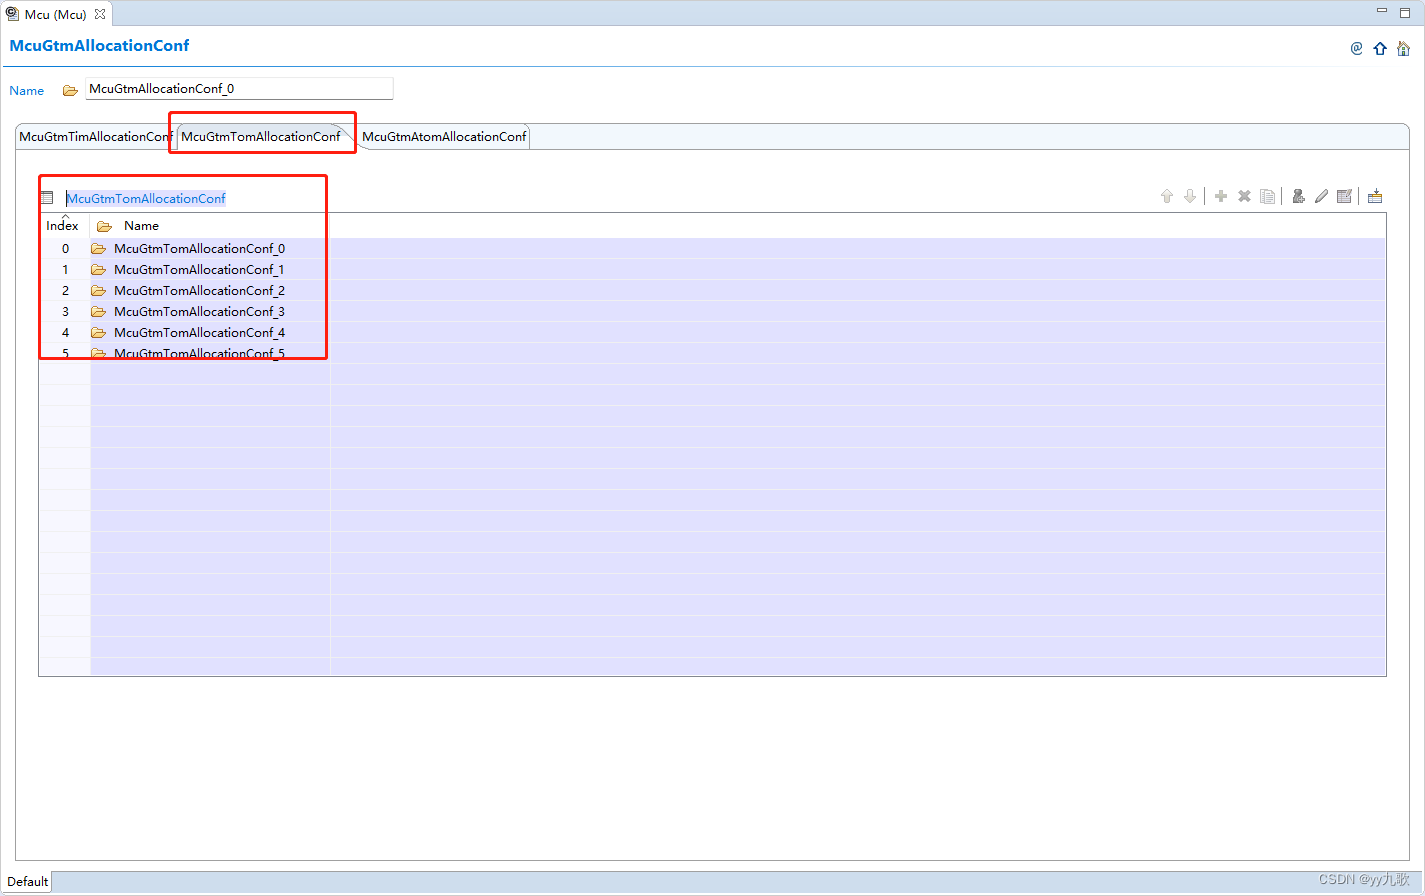
Task: Click the table-with-pencil edit icon
Action: pyautogui.click(x=1345, y=196)
